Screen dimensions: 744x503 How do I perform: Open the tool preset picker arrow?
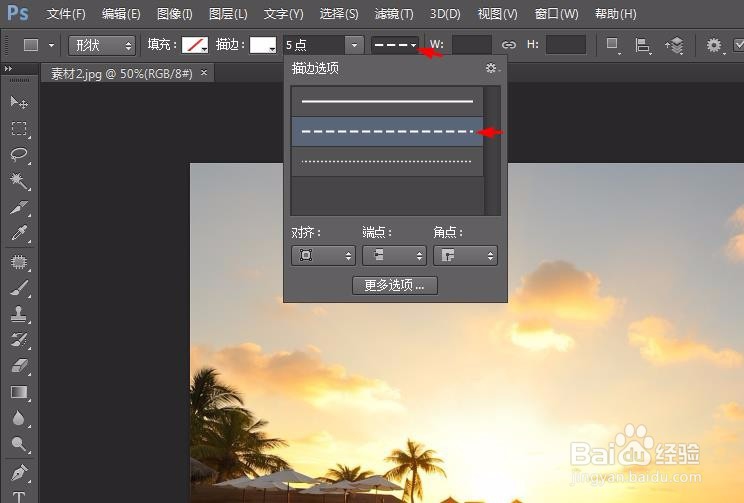pyautogui.click(x=51, y=46)
